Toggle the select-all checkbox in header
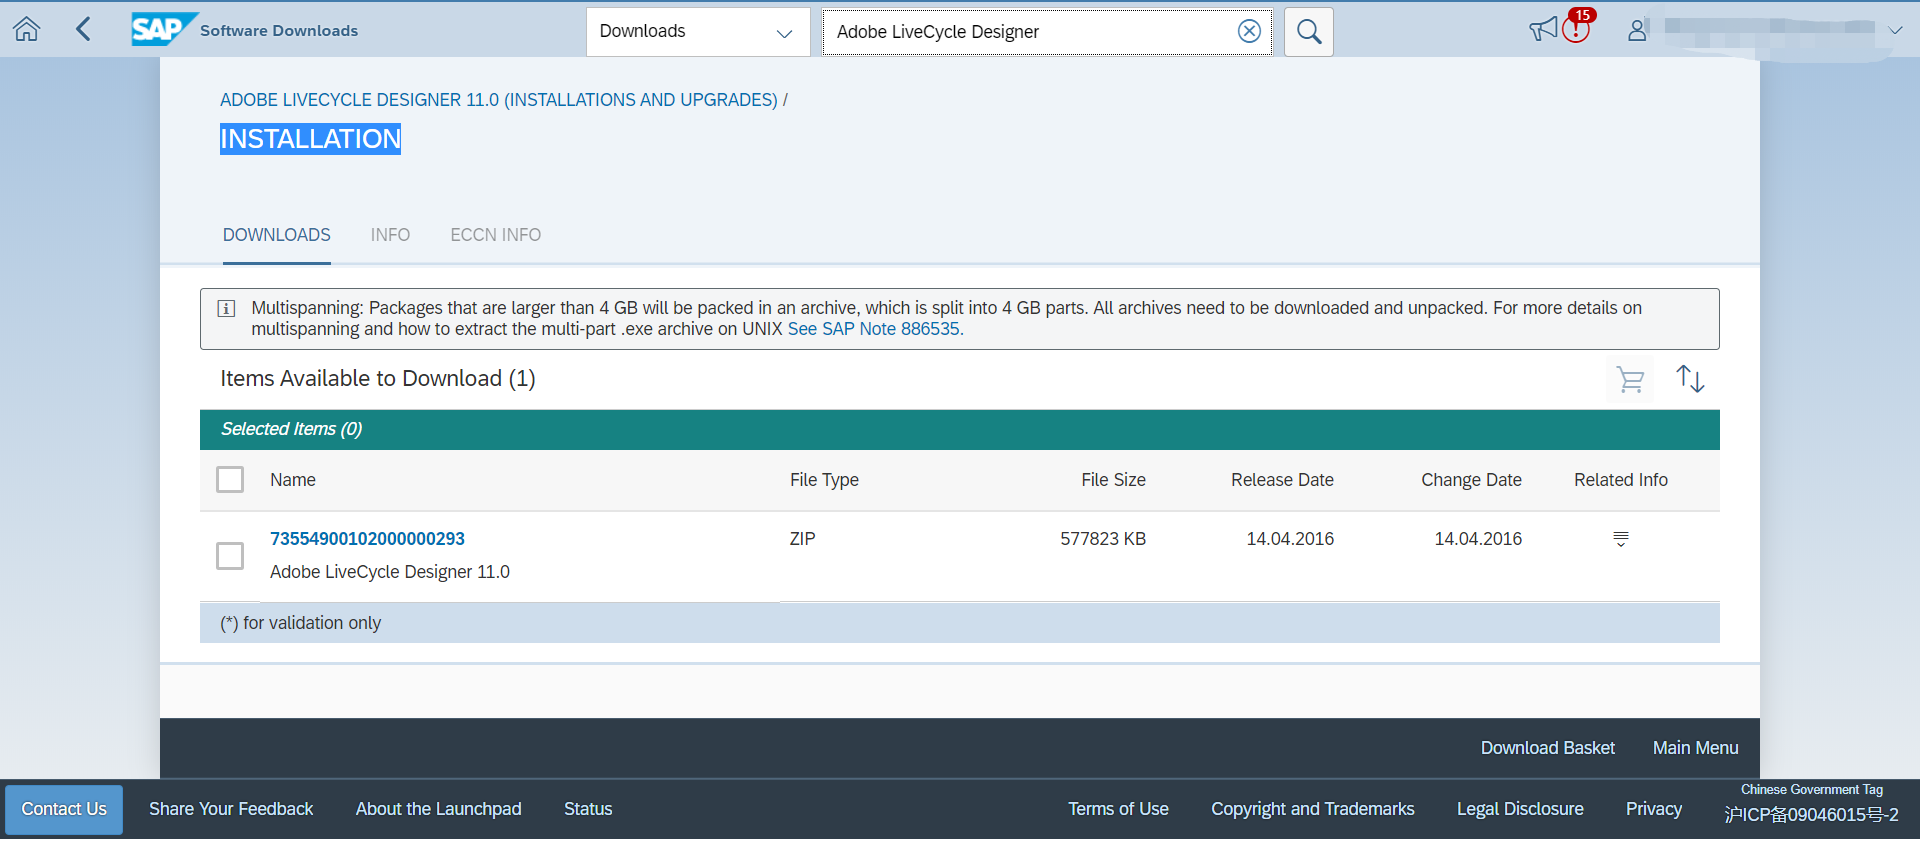The width and height of the screenshot is (1920, 847). pyautogui.click(x=230, y=480)
